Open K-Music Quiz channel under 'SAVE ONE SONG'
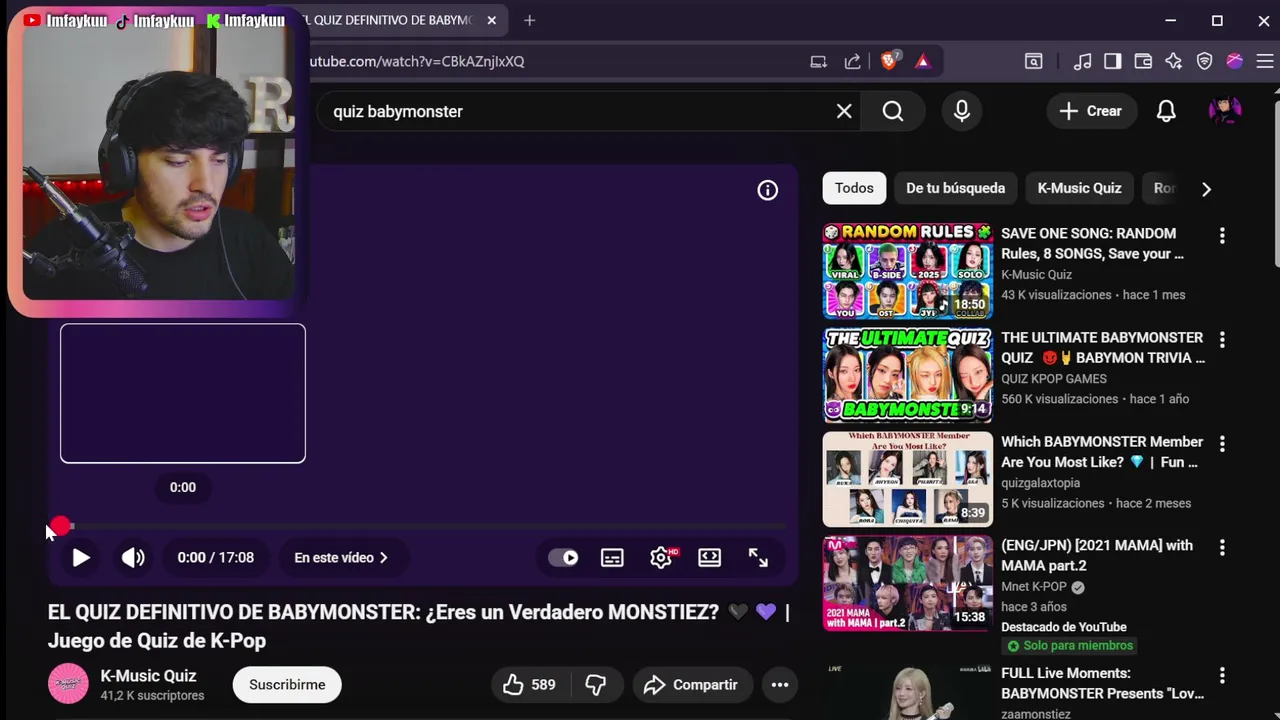The height and width of the screenshot is (720, 1280). 1036,275
